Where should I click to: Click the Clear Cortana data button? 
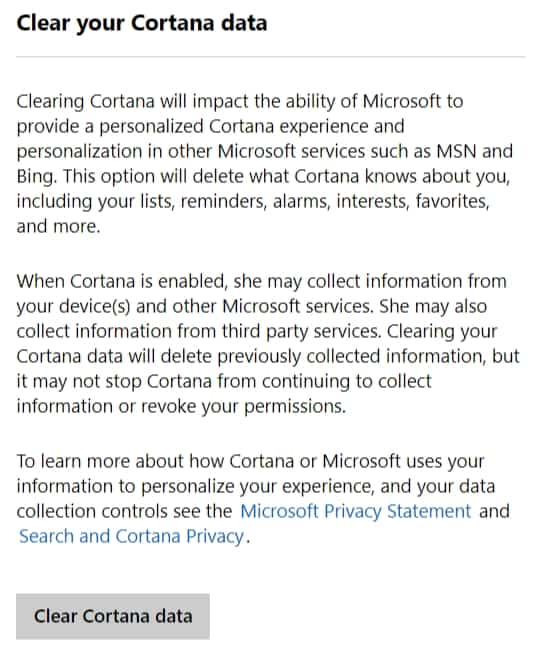click(x=113, y=616)
